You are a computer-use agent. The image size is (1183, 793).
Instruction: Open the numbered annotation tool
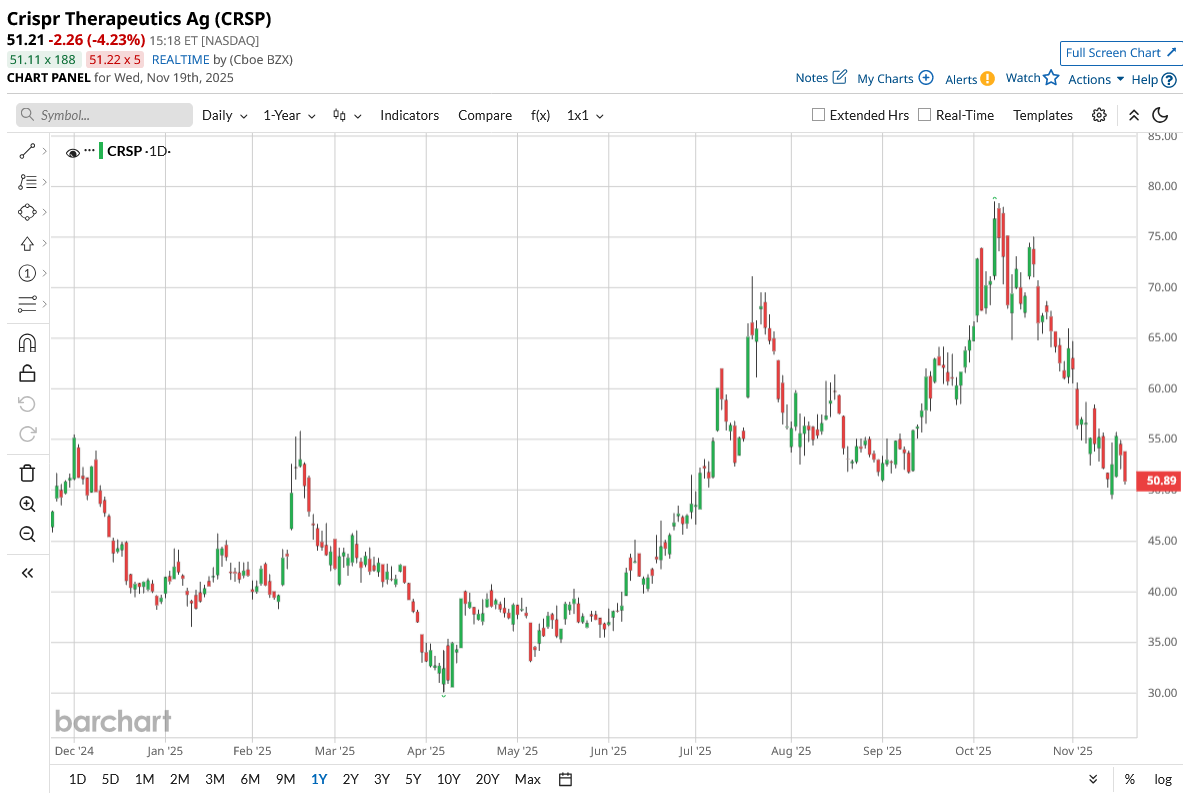pyautogui.click(x=27, y=273)
